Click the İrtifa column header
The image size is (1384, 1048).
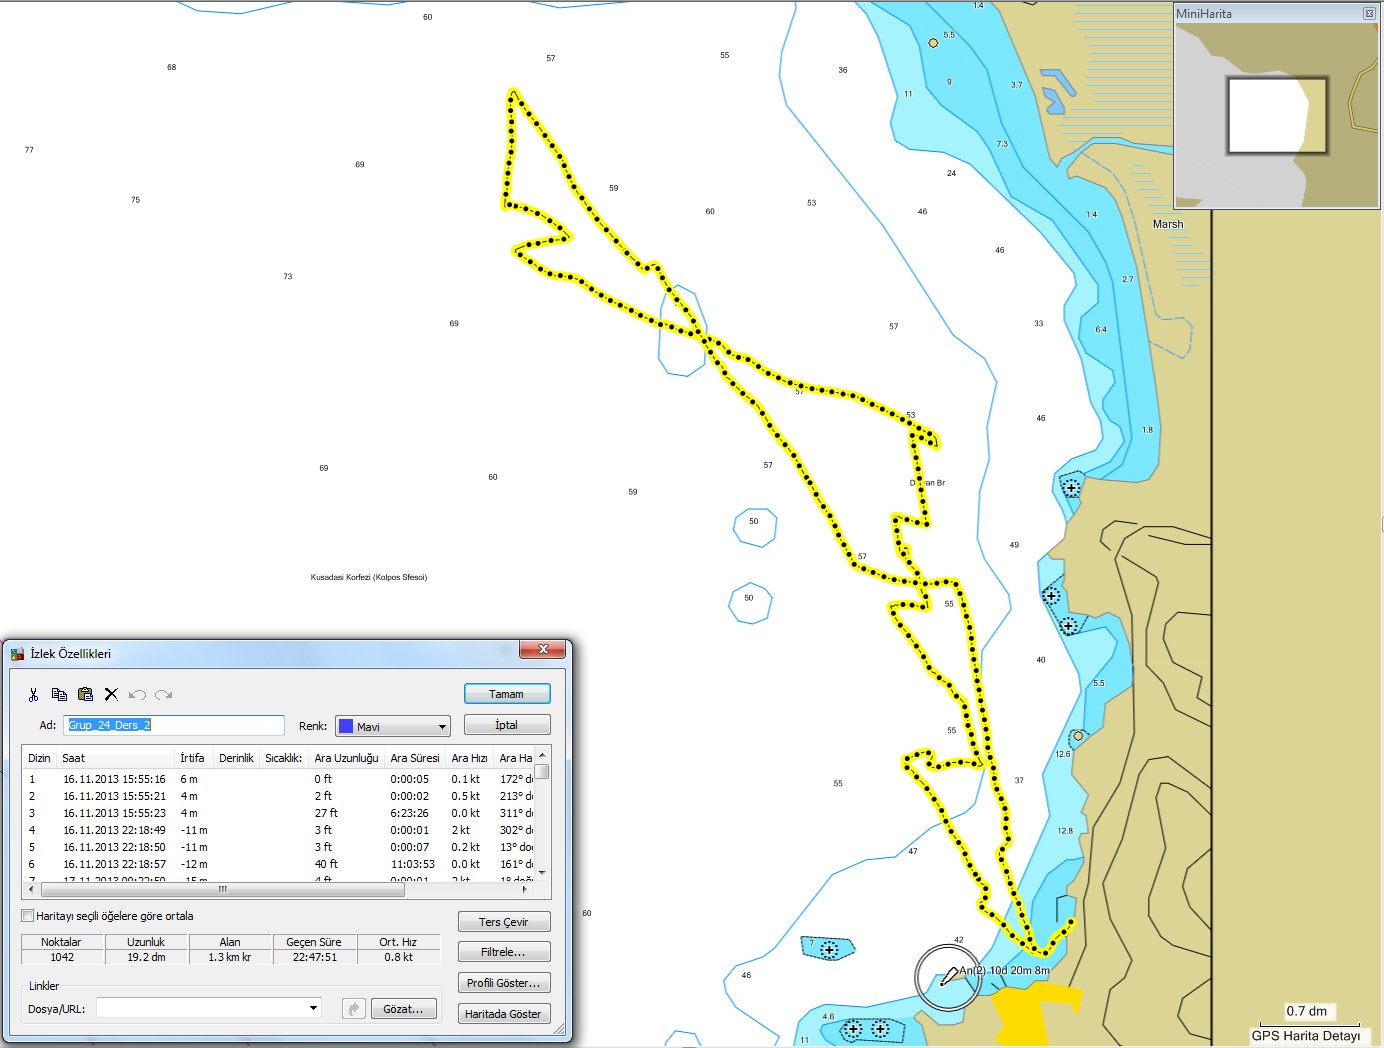click(x=194, y=758)
